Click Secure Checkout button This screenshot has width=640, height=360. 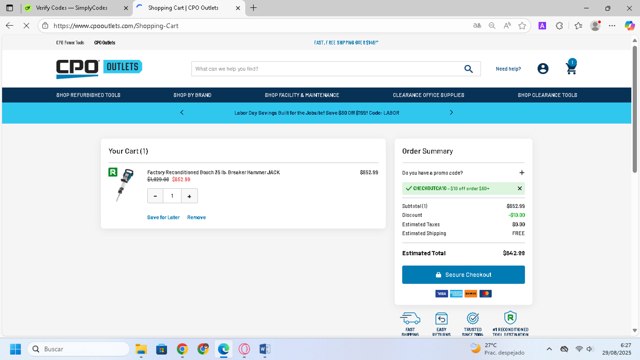(463, 275)
